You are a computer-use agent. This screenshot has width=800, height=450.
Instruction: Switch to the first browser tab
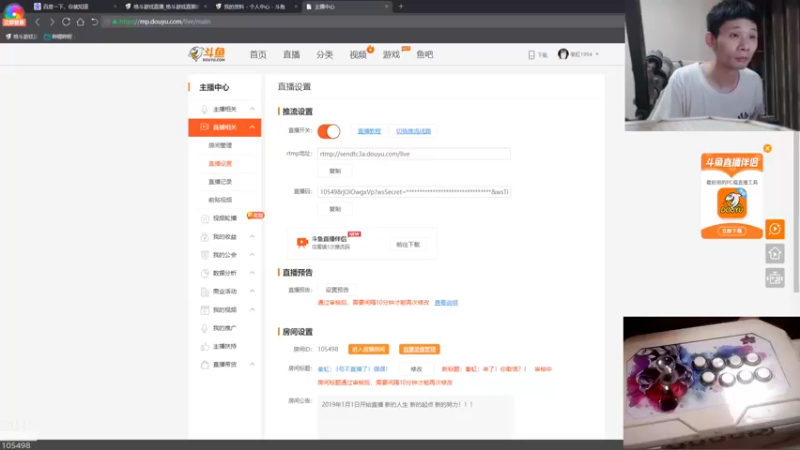pos(74,7)
